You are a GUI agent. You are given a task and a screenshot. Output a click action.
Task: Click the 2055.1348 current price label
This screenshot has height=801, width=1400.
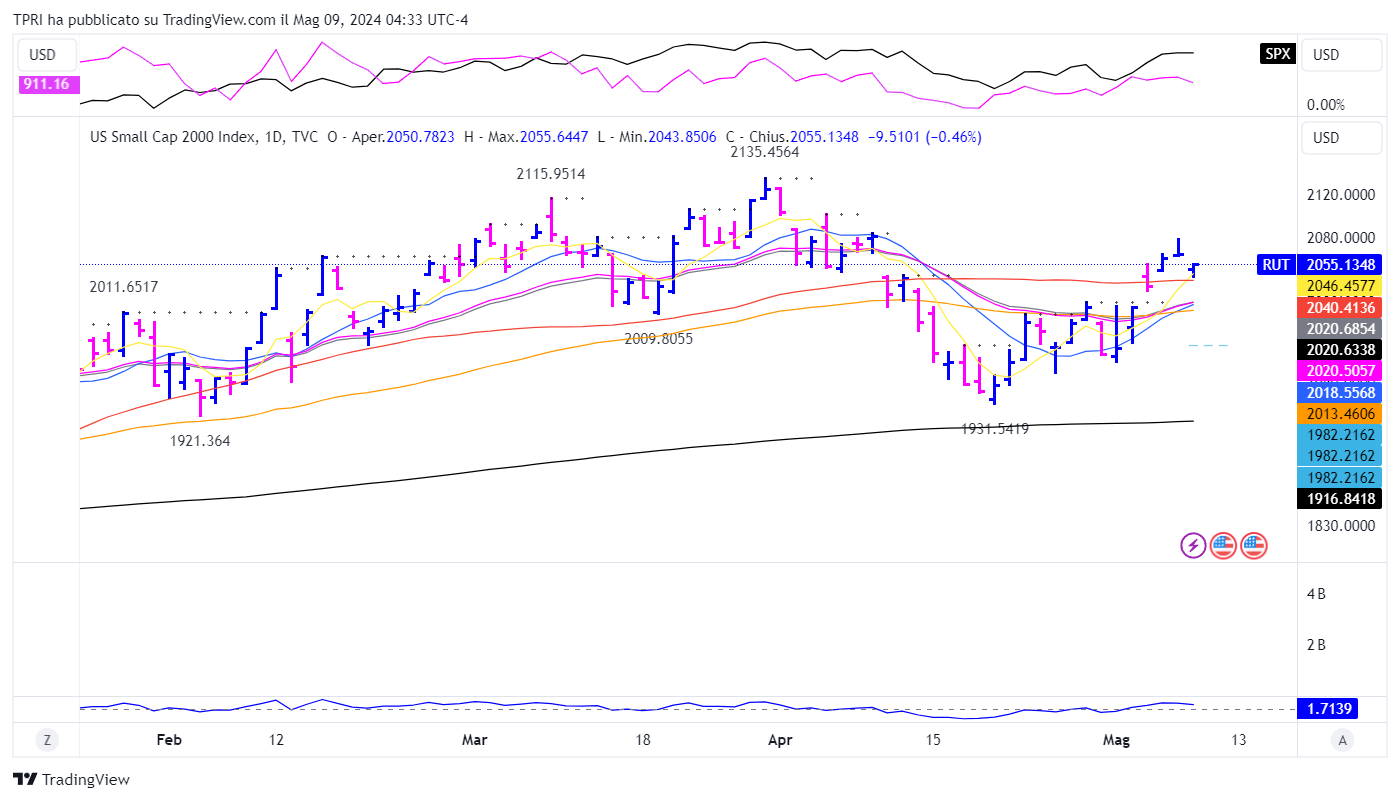tap(1339, 265)
